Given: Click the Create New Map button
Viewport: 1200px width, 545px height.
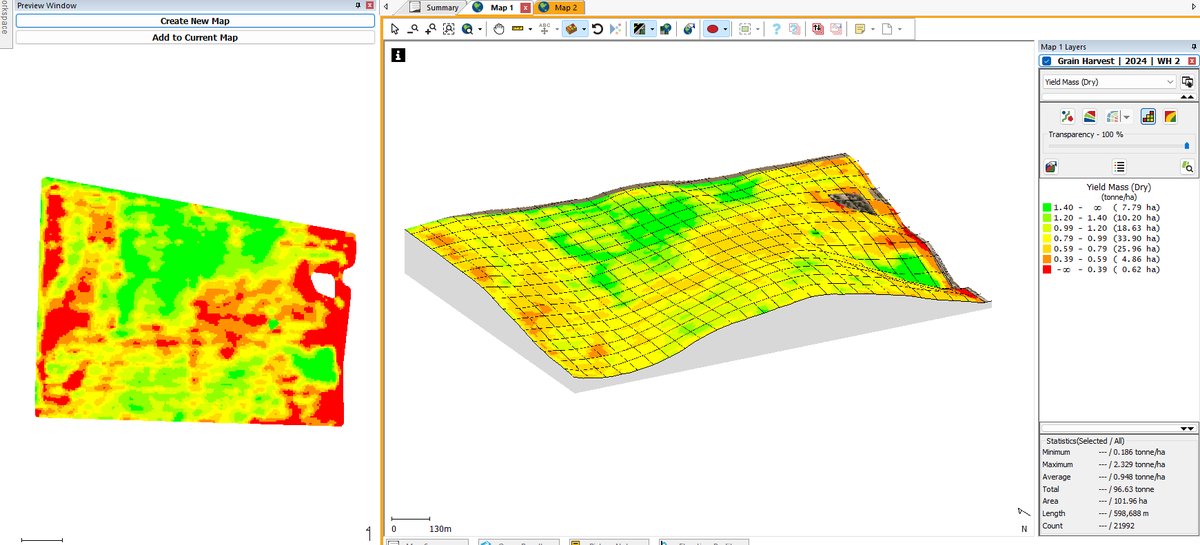Looking at the screenshot, I should coord(195,20).
